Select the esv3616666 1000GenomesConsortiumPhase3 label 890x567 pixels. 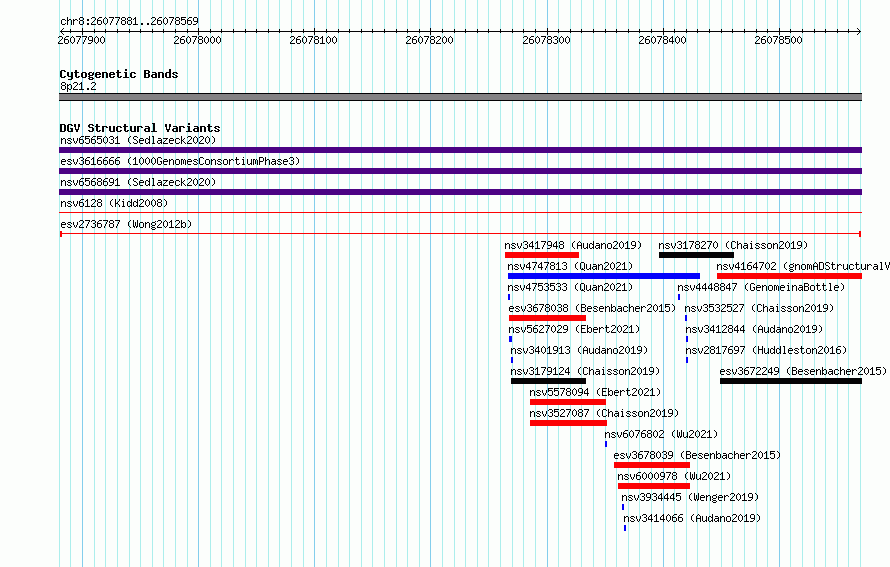[180, 161]
